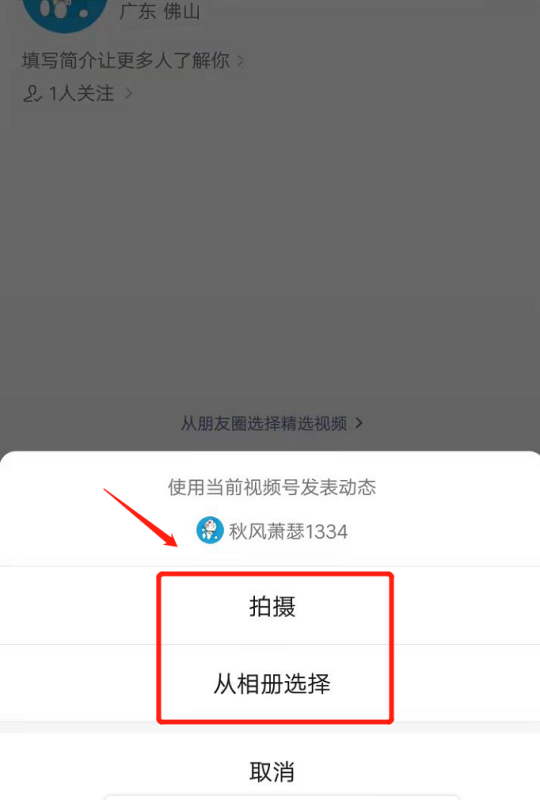Tap the 使用当前视频号发表动态 sheet heading
The height and width of the screenshot is (800, 540).
click(x=272, y=487)
